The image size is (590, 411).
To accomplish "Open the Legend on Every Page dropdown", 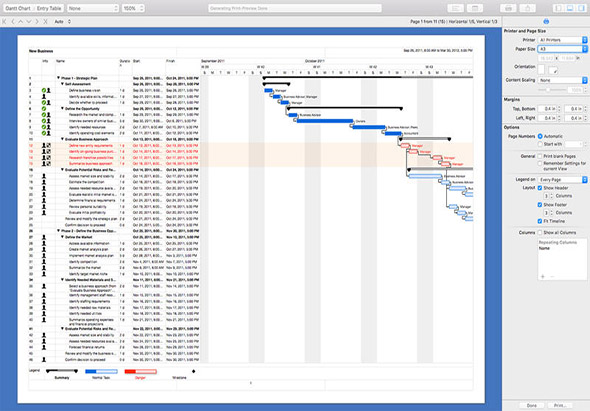I will tap(562, 180).
